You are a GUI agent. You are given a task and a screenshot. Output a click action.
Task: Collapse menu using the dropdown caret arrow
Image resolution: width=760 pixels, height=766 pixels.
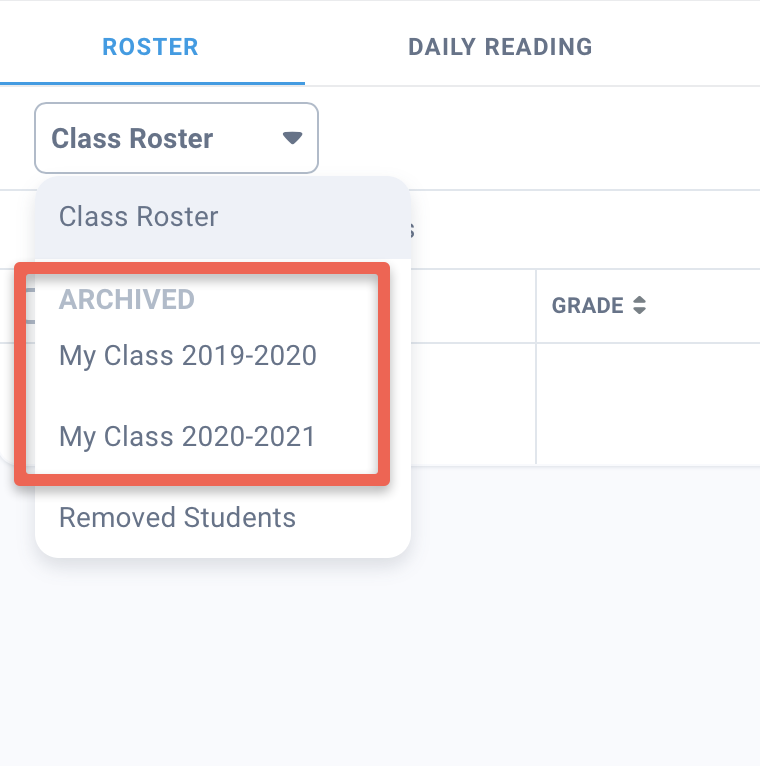point(292,138)
